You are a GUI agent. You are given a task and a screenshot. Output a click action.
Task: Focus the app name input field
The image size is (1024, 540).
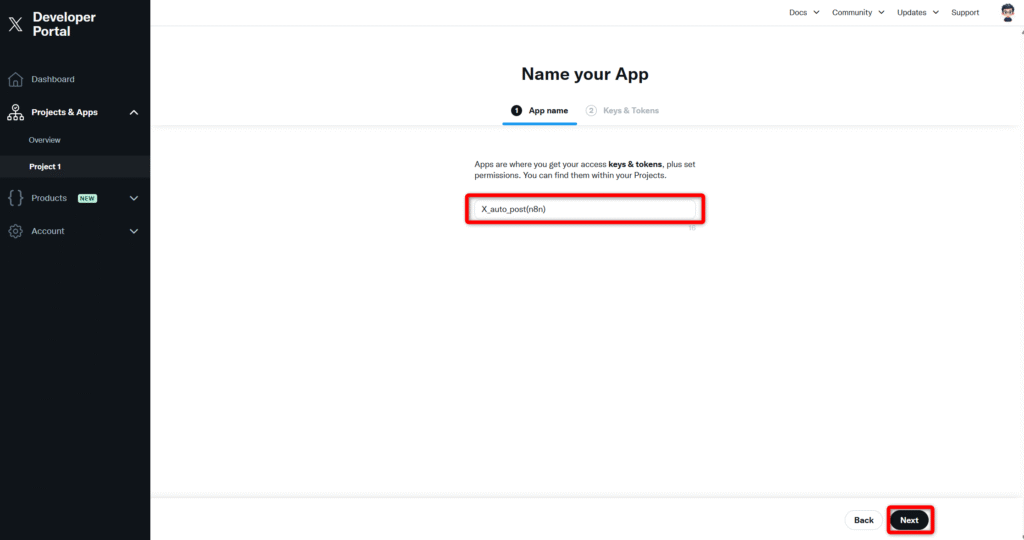coord(584,209)
